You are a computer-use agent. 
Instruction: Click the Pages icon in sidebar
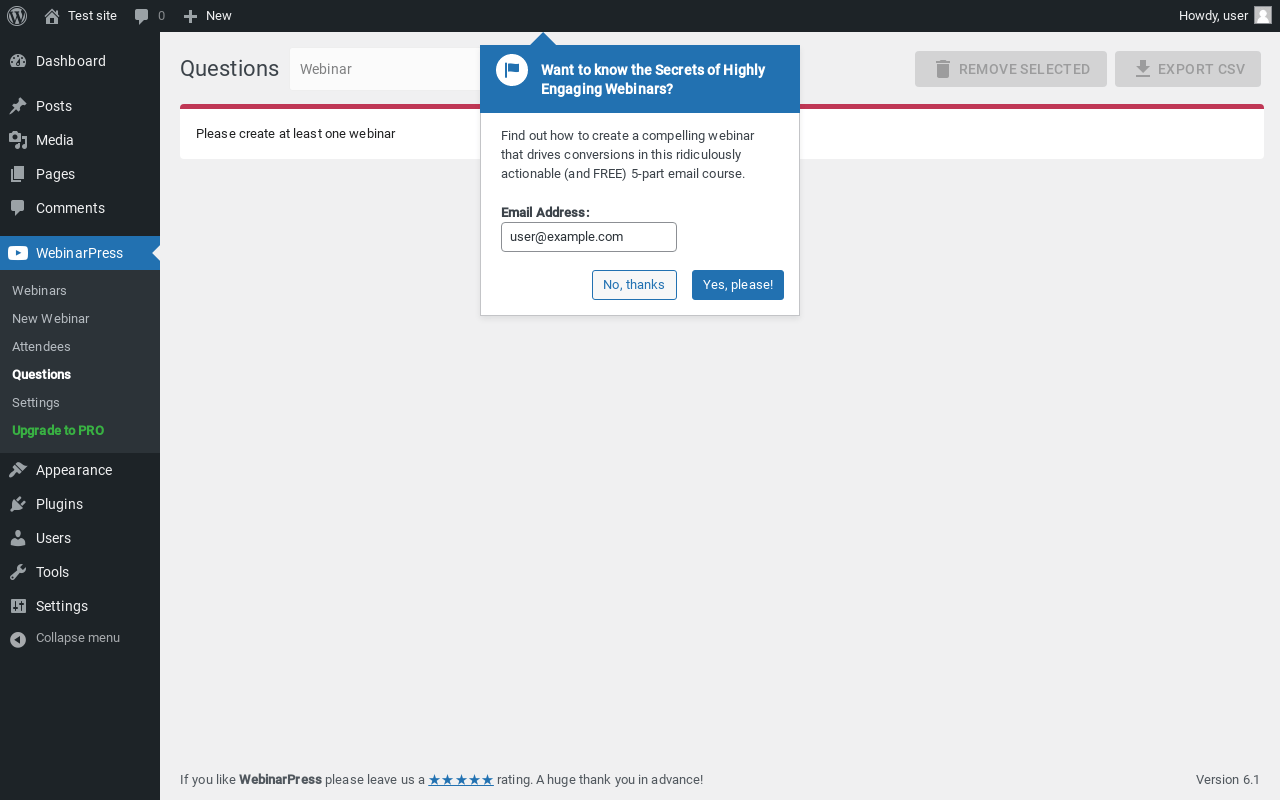pos(18,174)
